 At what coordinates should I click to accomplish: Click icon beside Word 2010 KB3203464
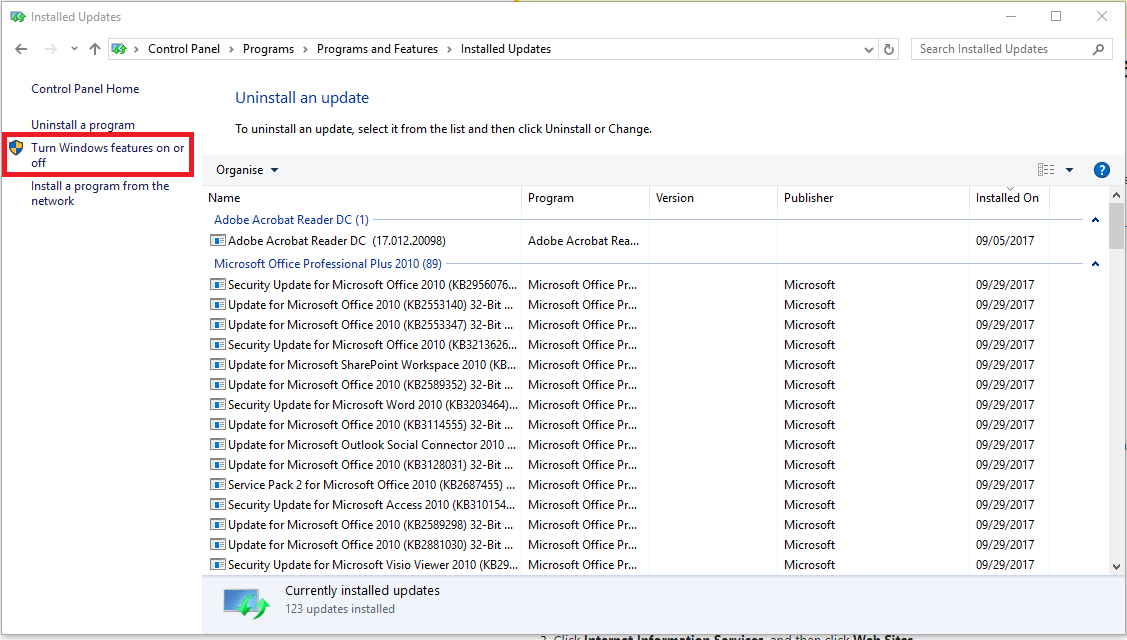pos(217,404)
